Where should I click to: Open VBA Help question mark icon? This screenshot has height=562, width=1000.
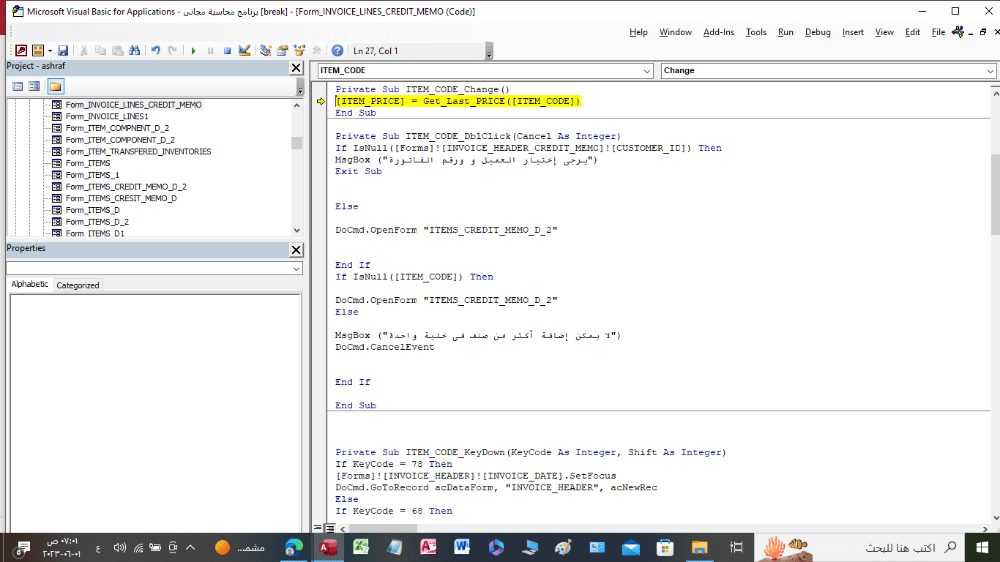pos(337,50)
